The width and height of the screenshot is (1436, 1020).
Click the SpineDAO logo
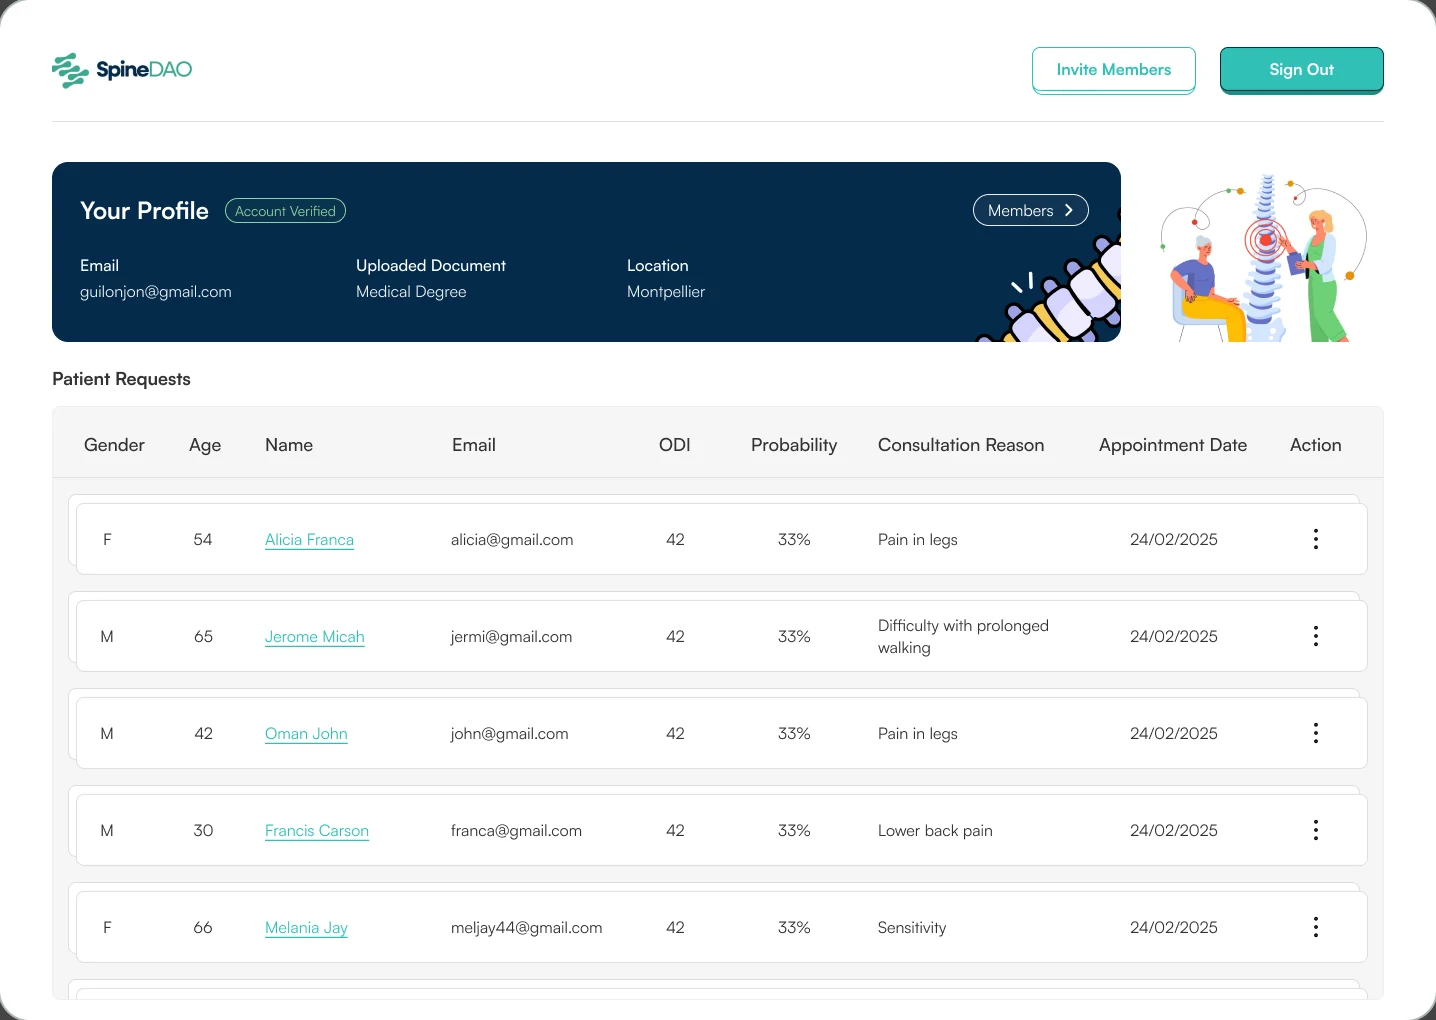click(122, 70)
